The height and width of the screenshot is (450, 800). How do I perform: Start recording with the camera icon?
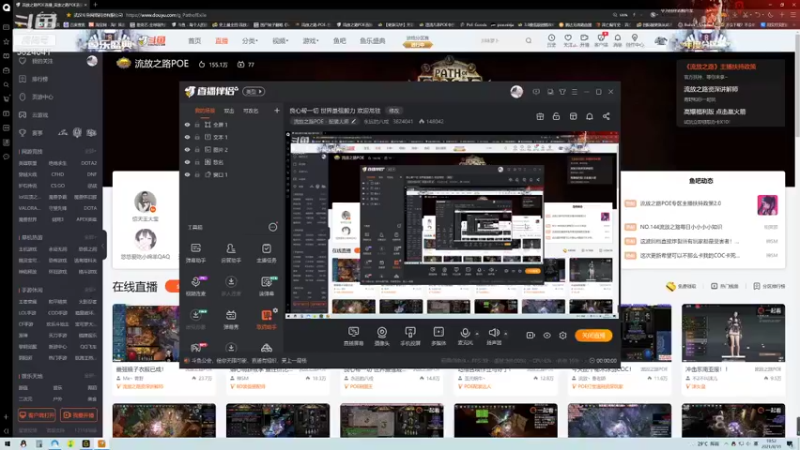point(531,335)
